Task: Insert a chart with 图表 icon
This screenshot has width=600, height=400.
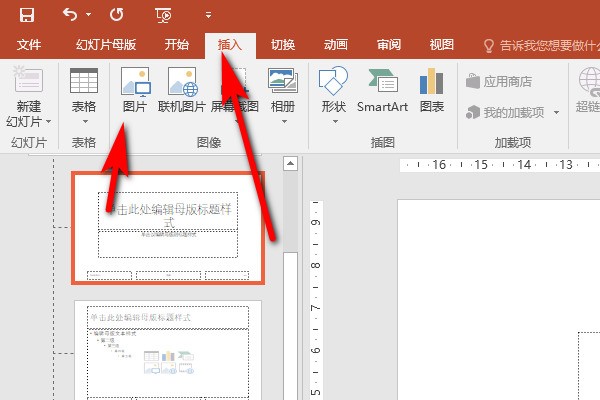Action: click(432, 88)
